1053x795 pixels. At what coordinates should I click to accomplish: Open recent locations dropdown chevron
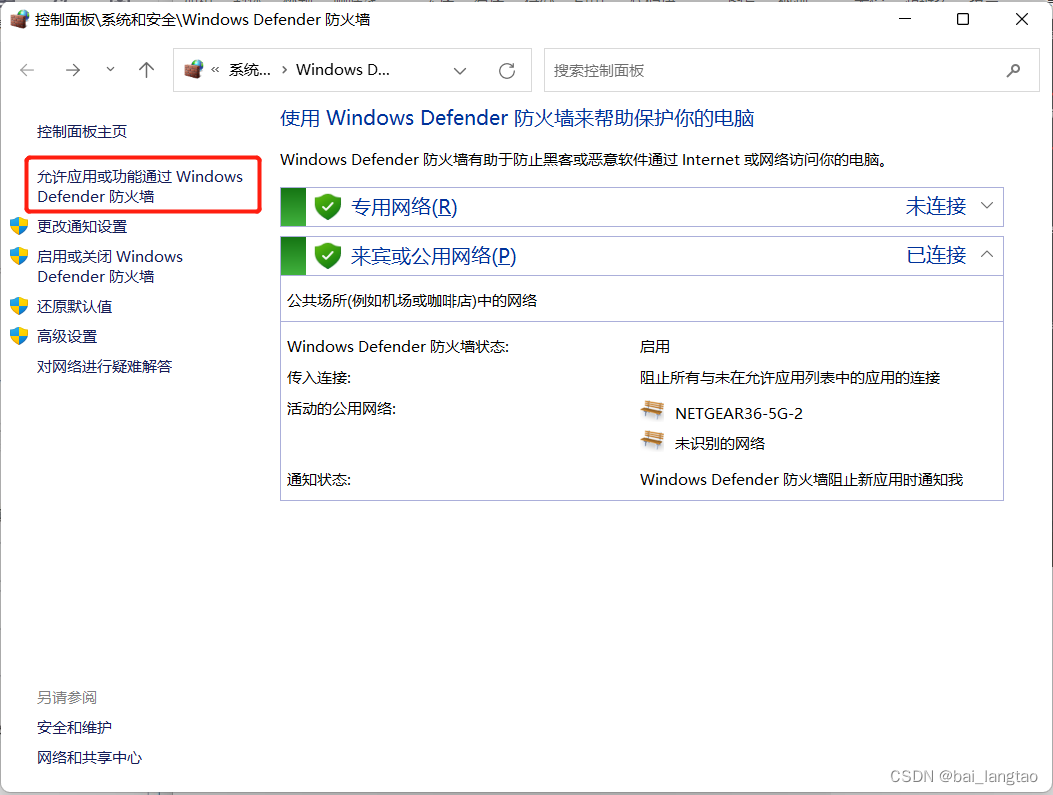pos(110,69)
